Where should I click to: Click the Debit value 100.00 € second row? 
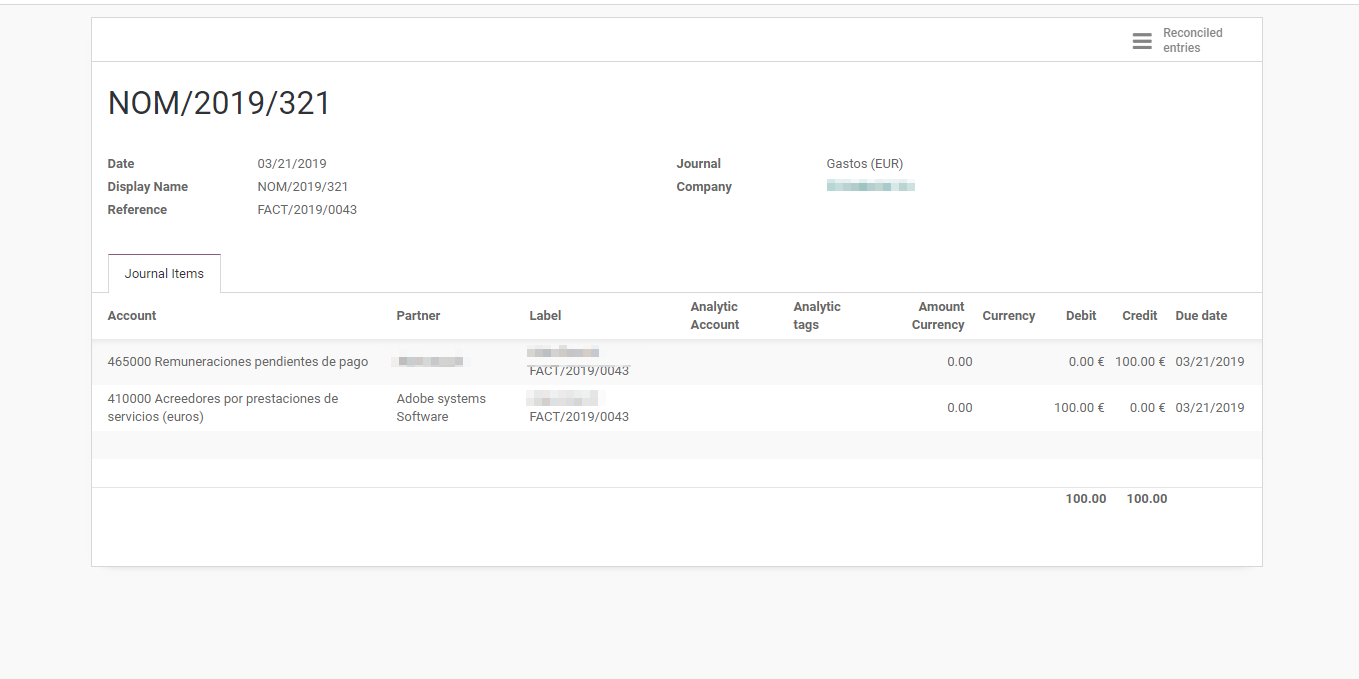[x=1078, y=407]
